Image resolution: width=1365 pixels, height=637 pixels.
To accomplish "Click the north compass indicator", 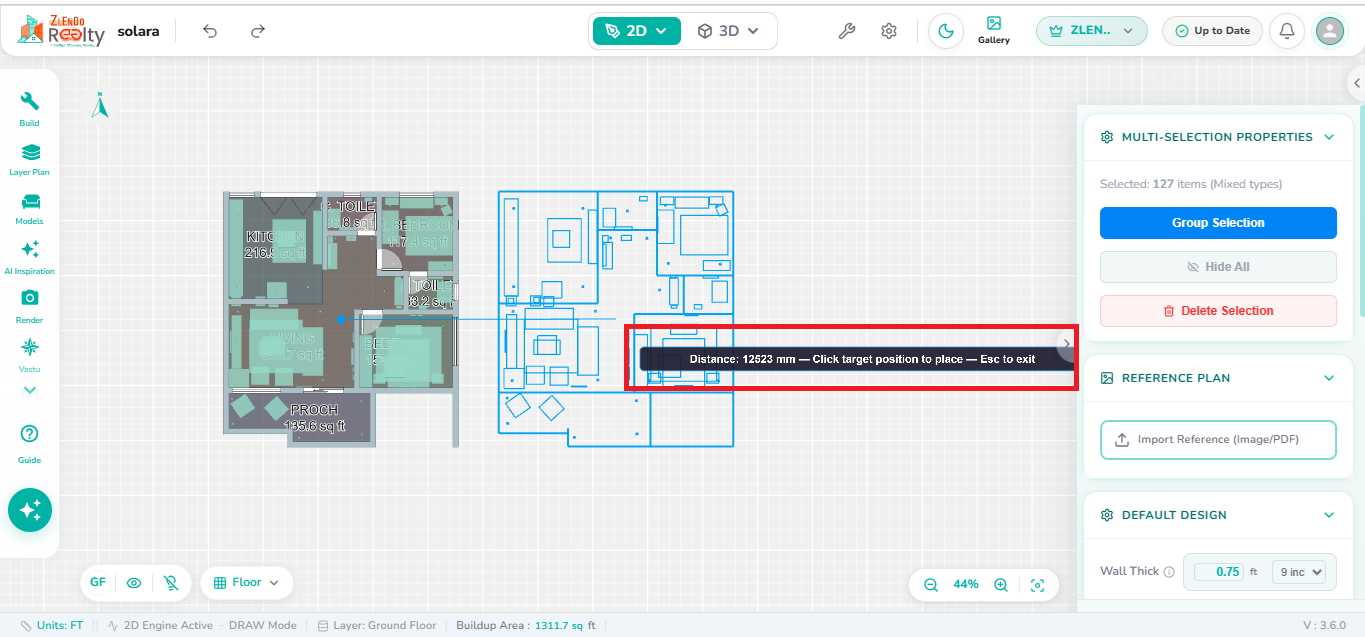I will (100, 105).
